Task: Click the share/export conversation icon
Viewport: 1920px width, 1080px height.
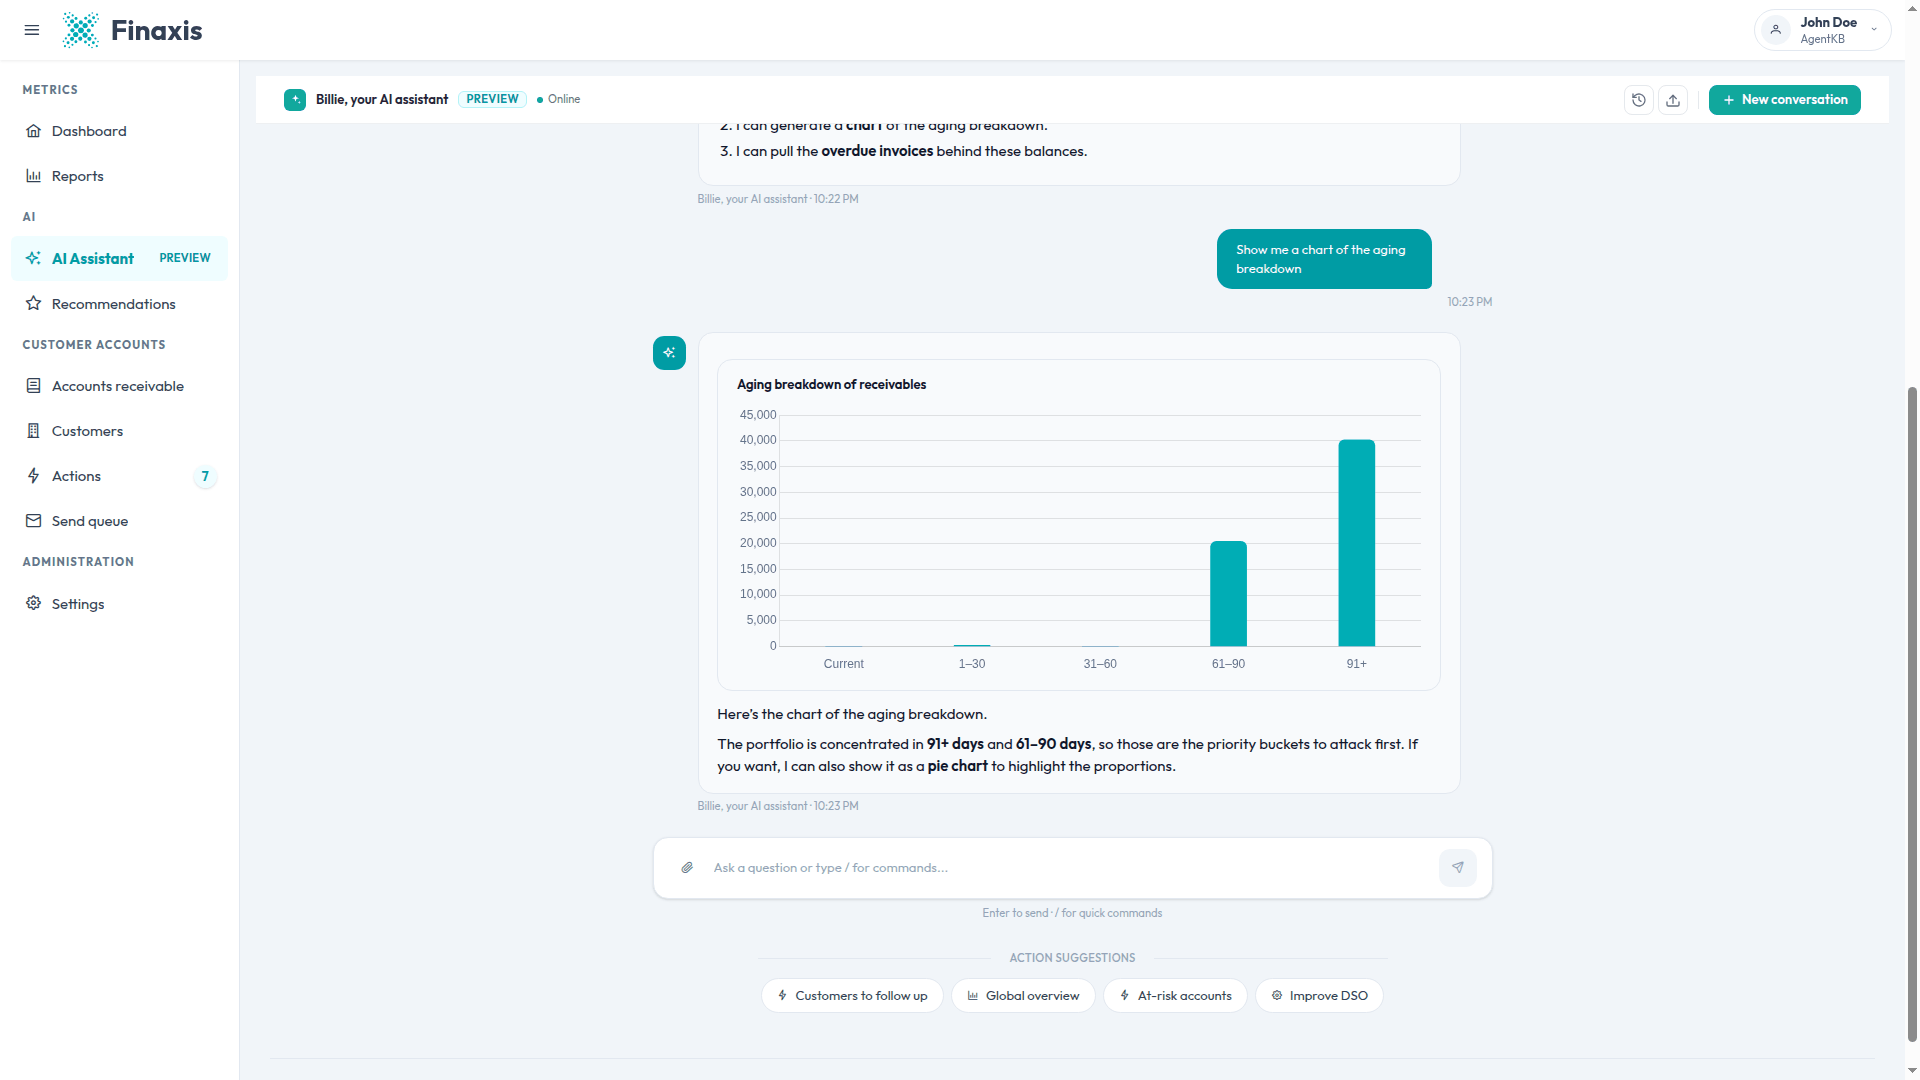Action: 1673,100
